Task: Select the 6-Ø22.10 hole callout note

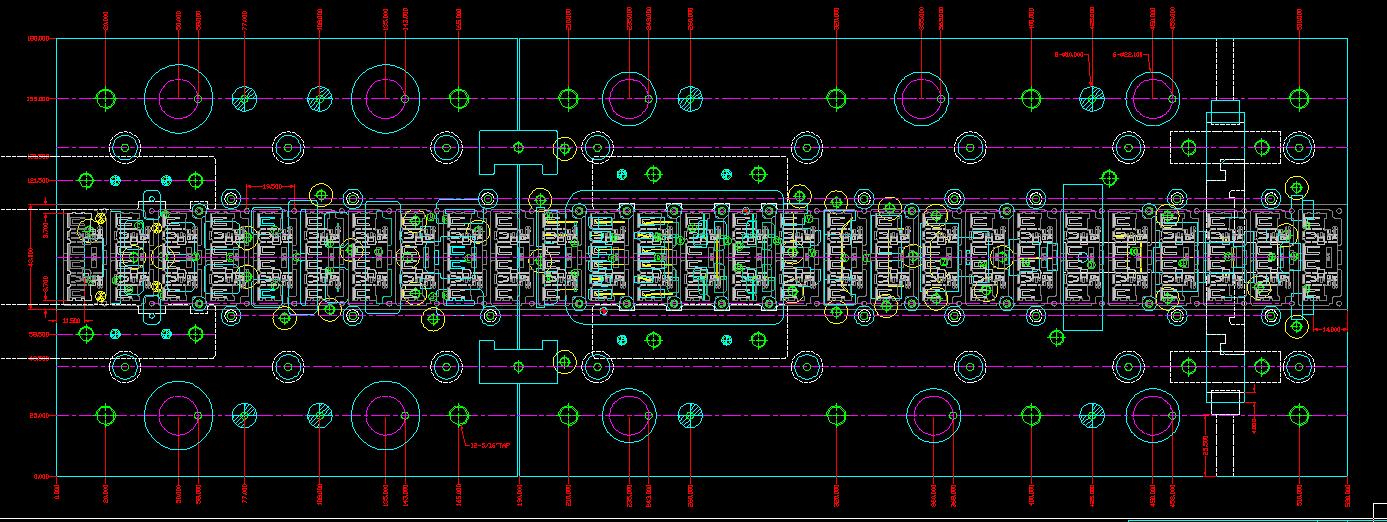Action: 1128,56
